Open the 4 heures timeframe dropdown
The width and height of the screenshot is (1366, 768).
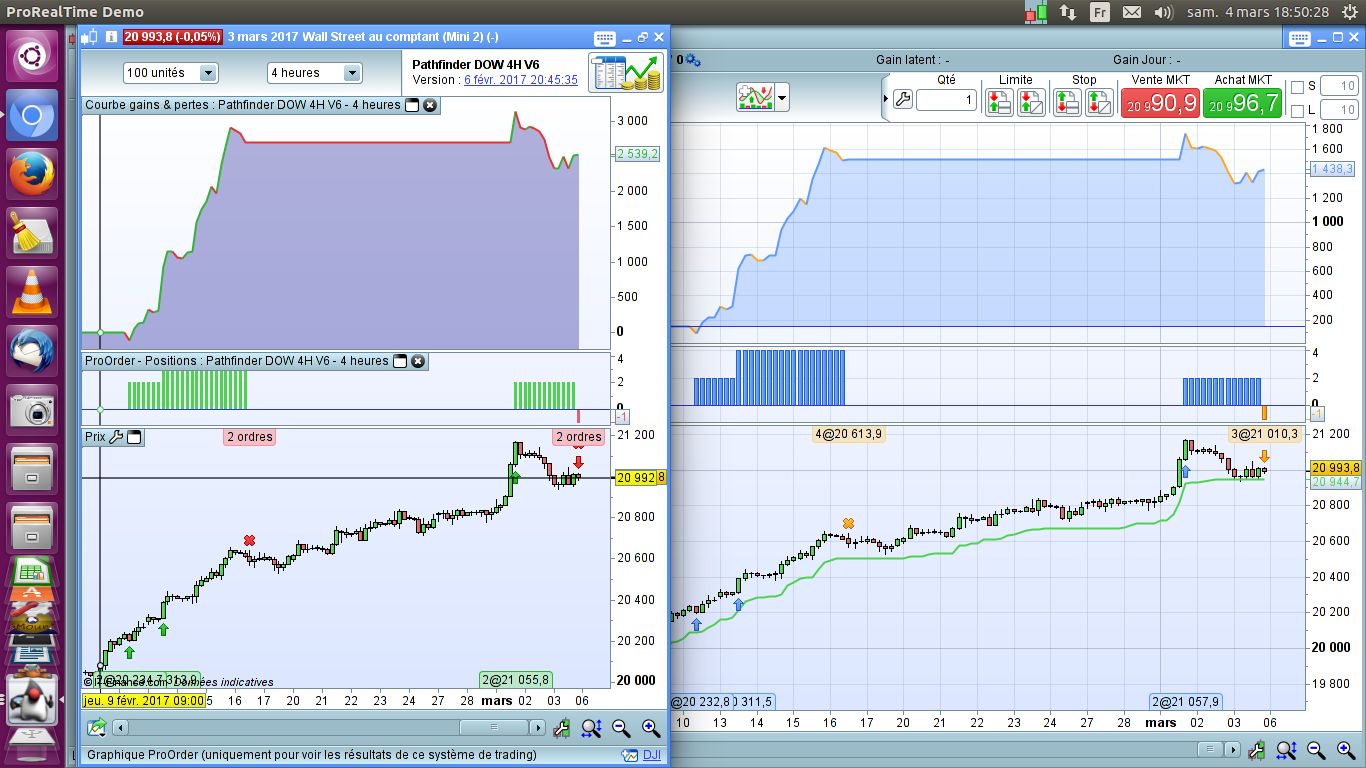[314, 73]
